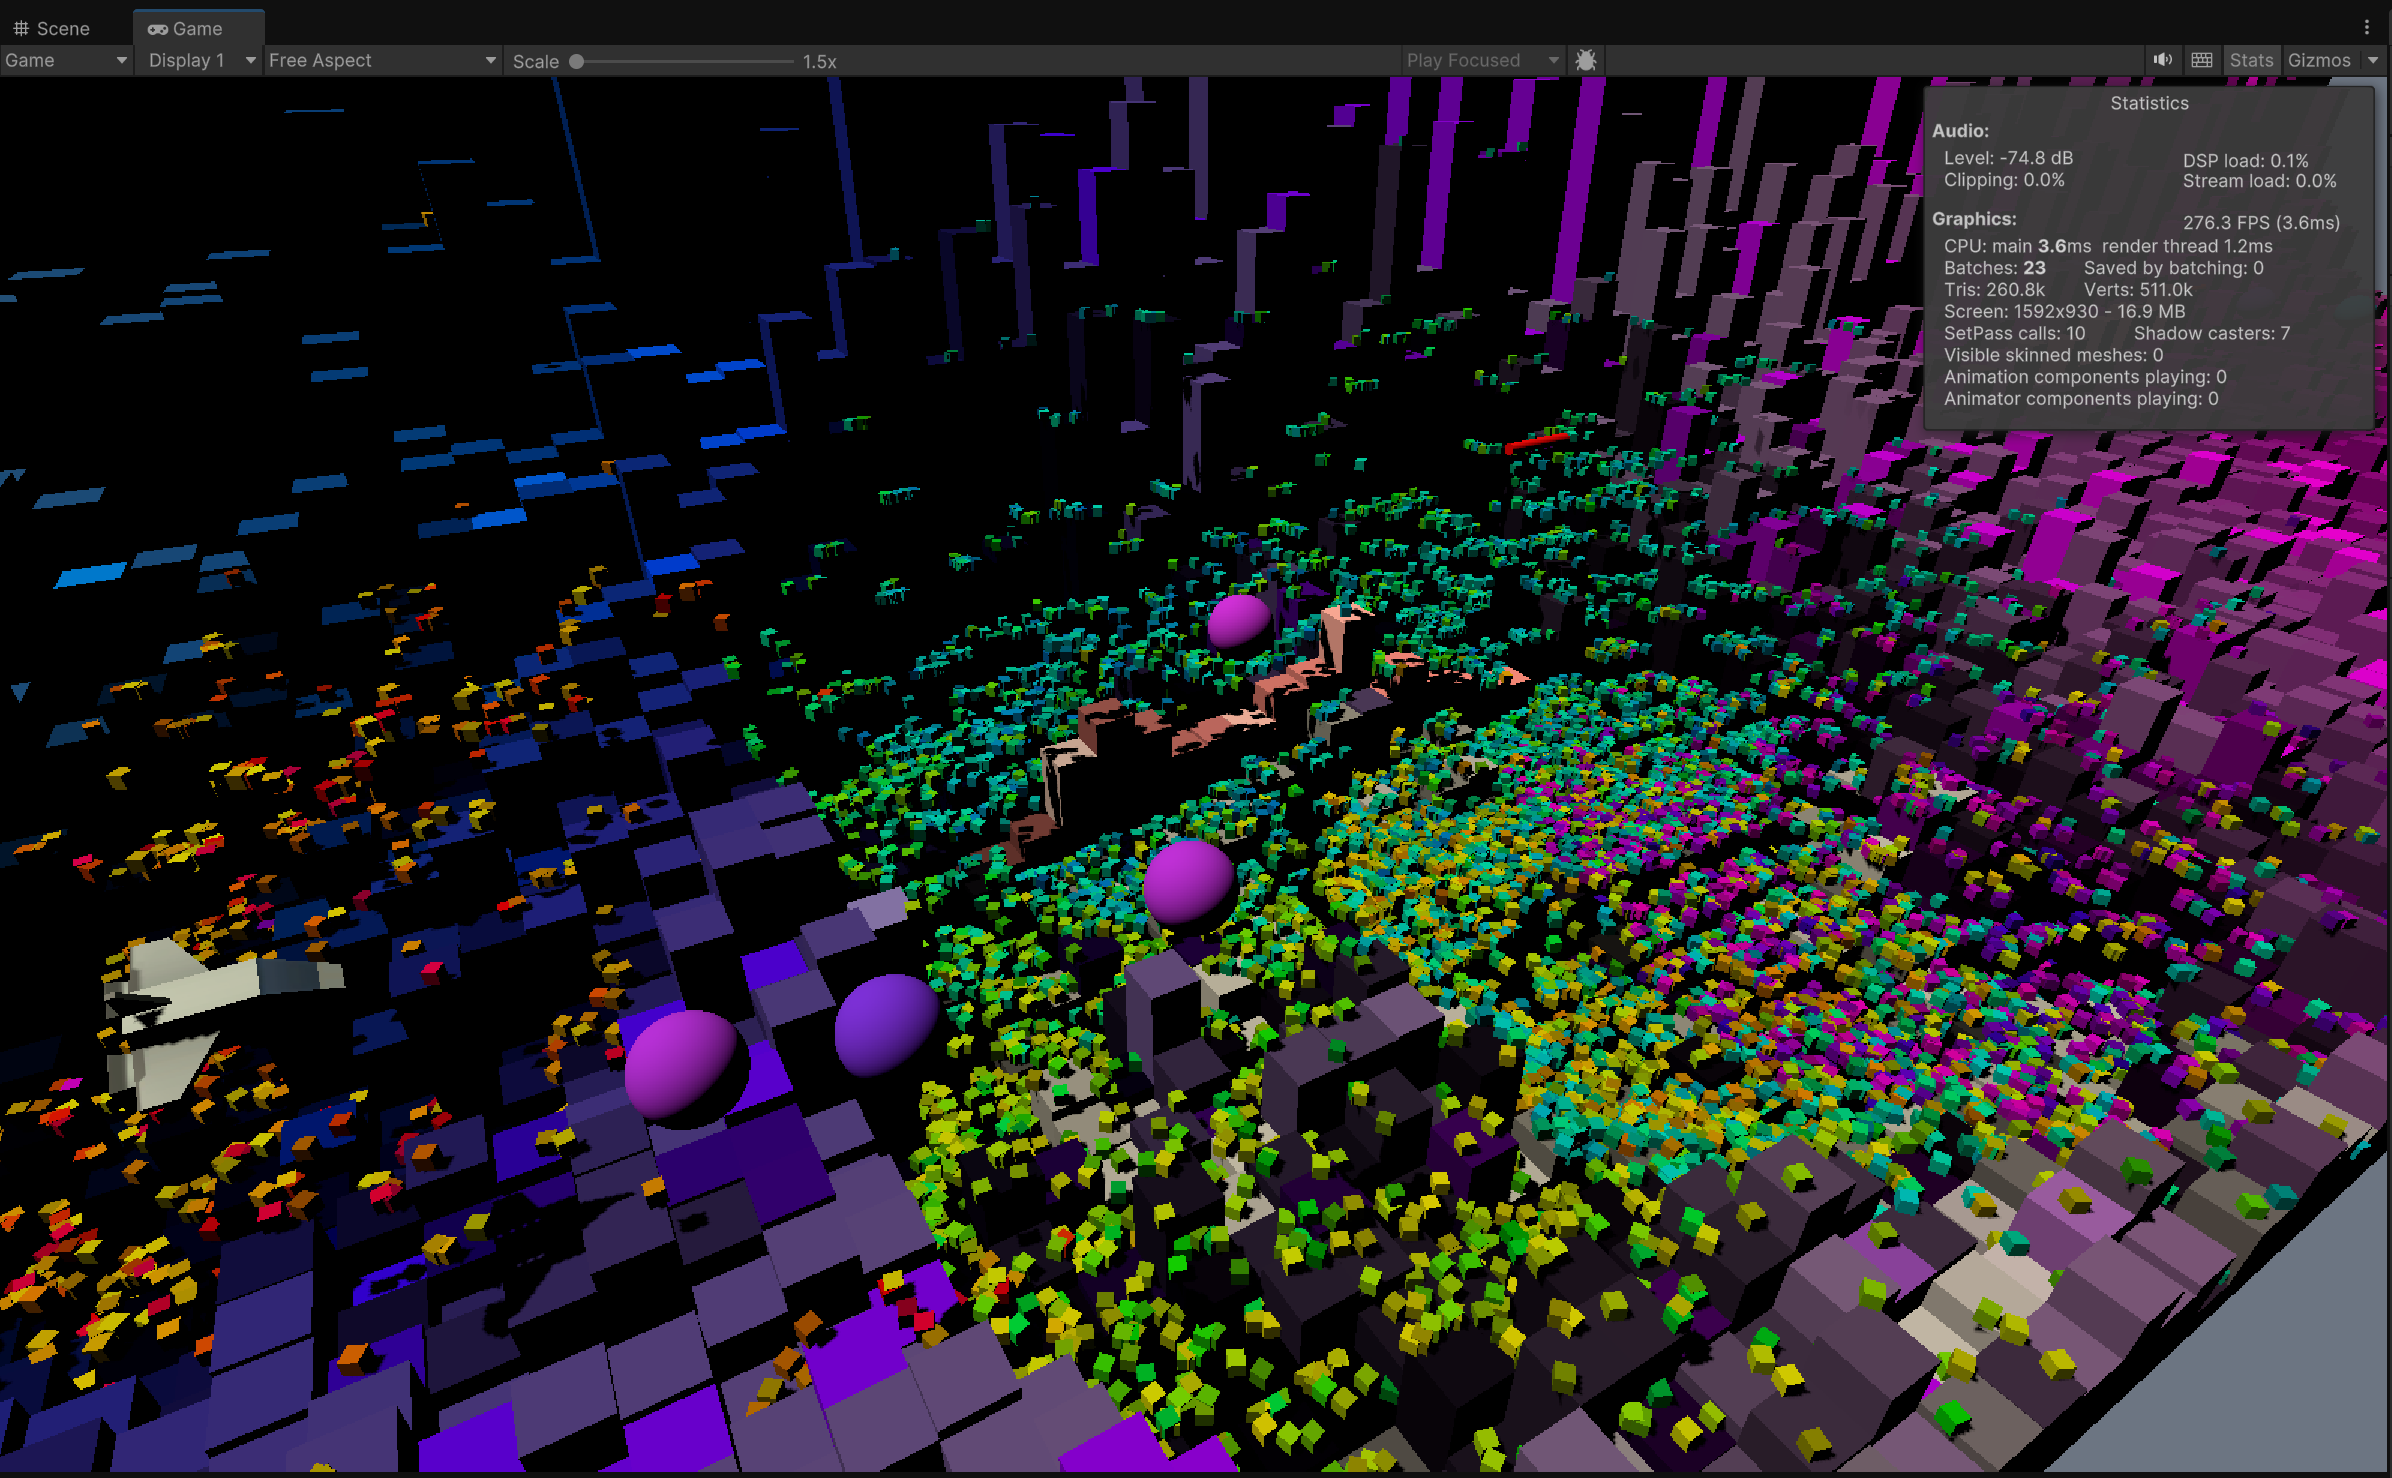This screenshot has width=2392, height=1478.
Task: Open the three-dot panel options menu
Action: 2366,28
